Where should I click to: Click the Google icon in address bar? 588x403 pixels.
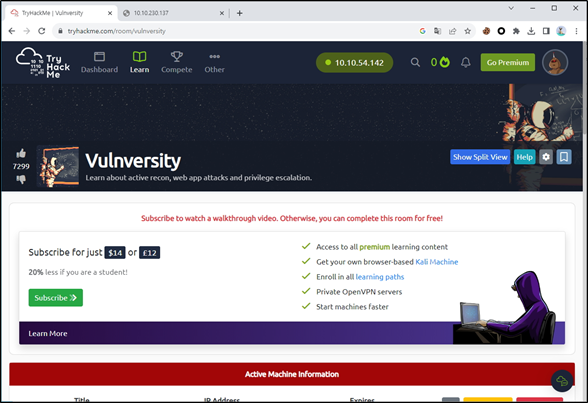(x=423, y=31)
